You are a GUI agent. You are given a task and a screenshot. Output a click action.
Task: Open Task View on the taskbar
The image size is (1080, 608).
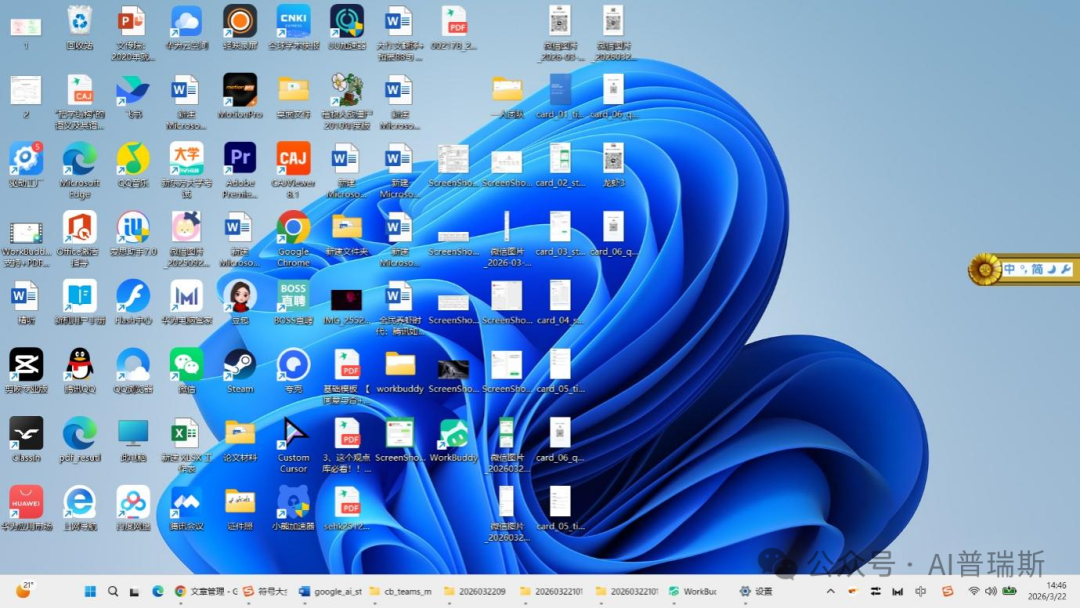point(135,591)
